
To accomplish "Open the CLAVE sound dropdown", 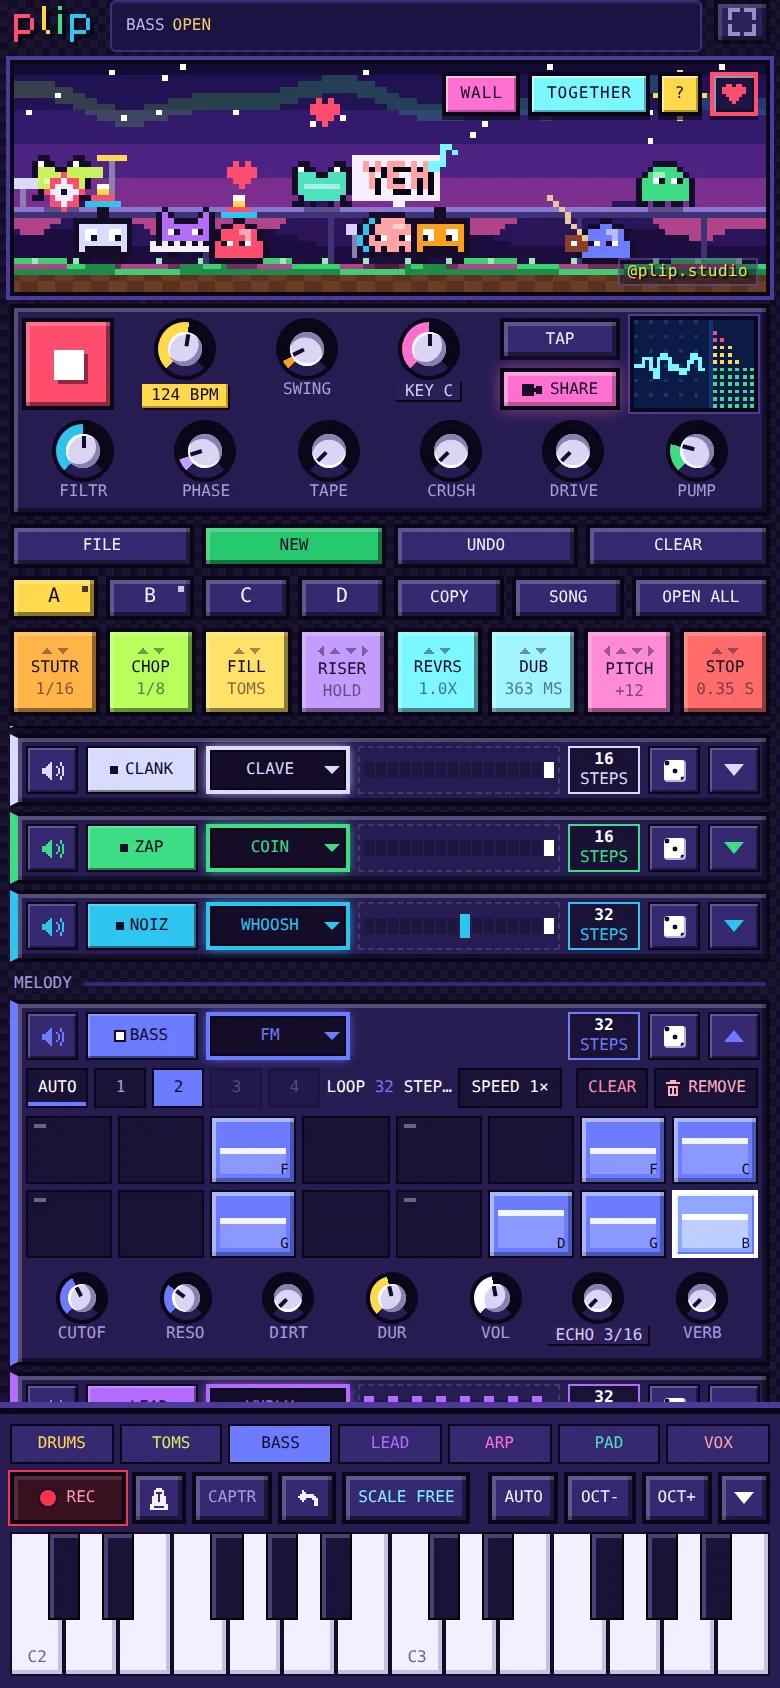I will coord(278,770).
